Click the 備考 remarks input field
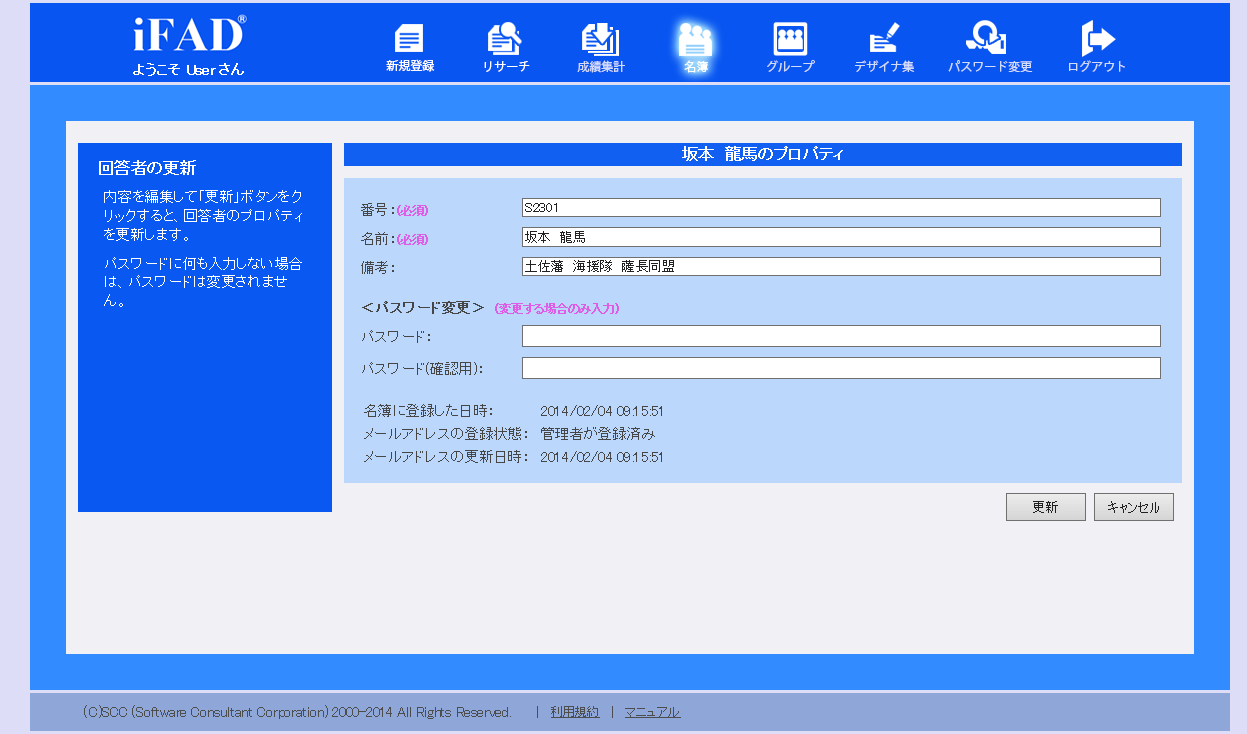Image resolution: width=1247 pixels, height=734 pixels. (840, 266)
